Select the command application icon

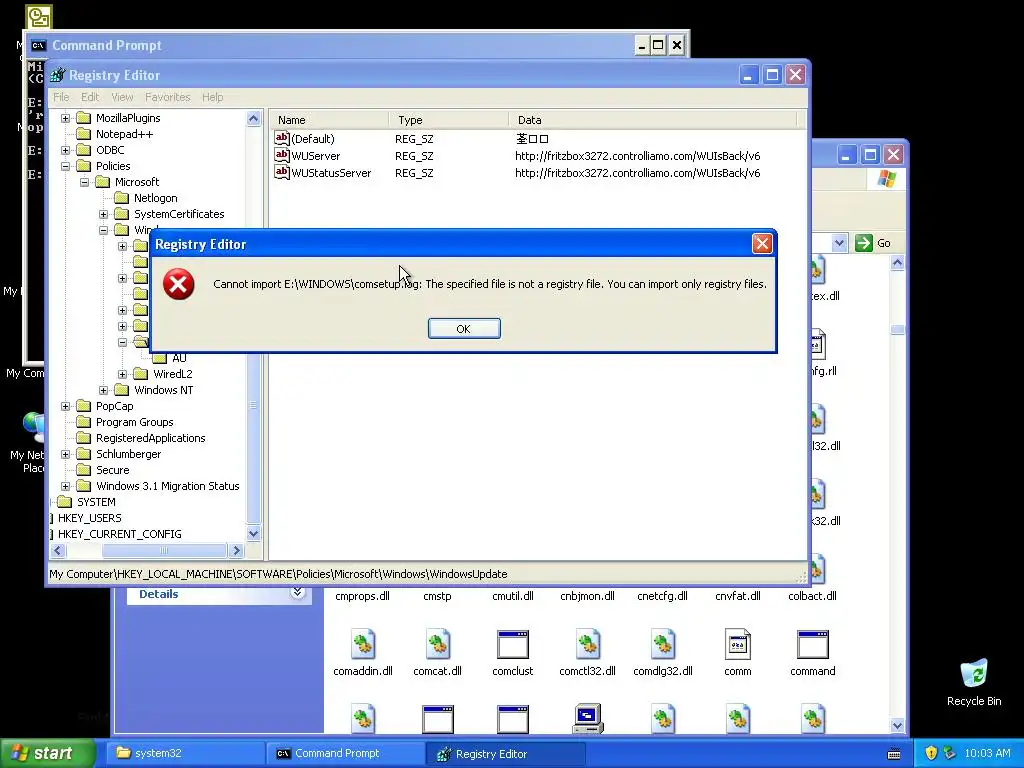812,644
